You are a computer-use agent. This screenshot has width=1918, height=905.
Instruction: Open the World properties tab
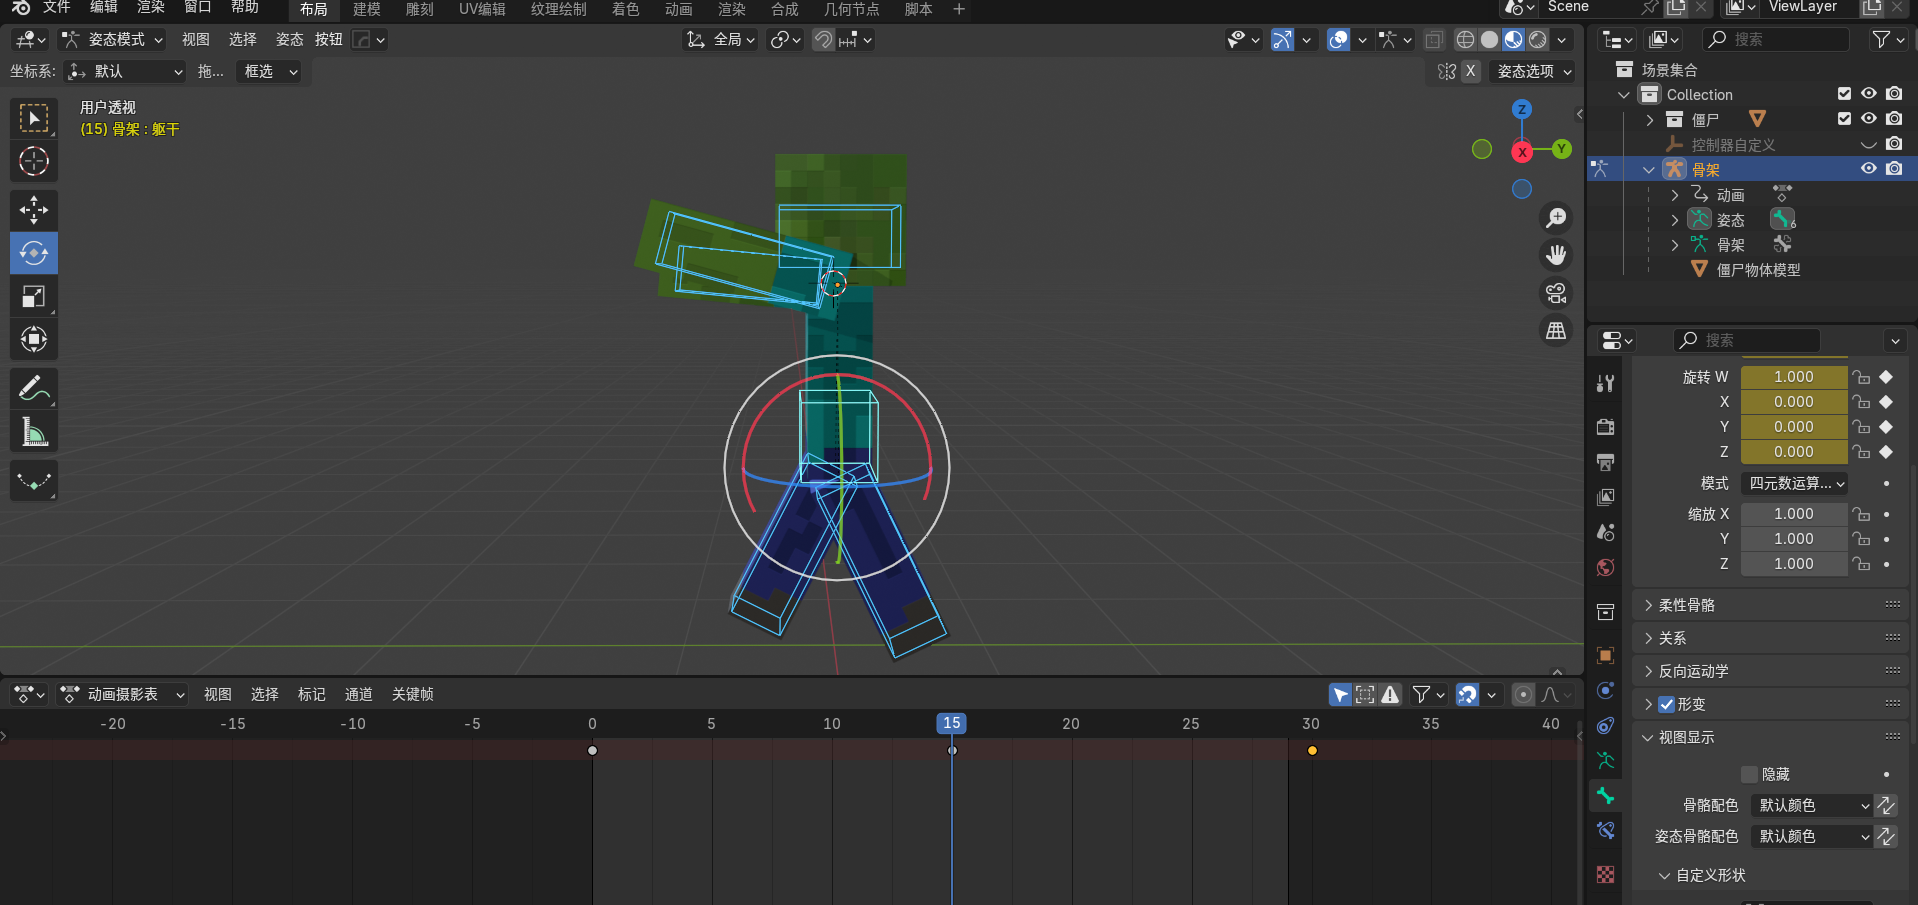(x=1606, y=567)
